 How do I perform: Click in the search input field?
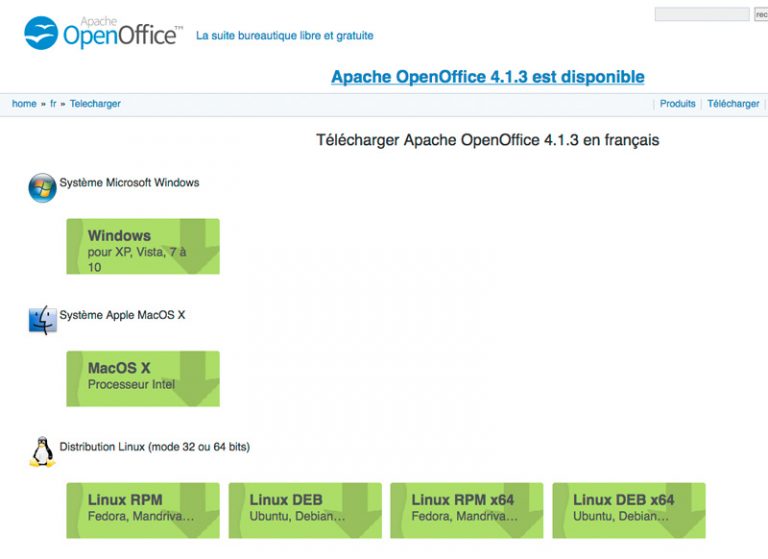click(702, 14)
